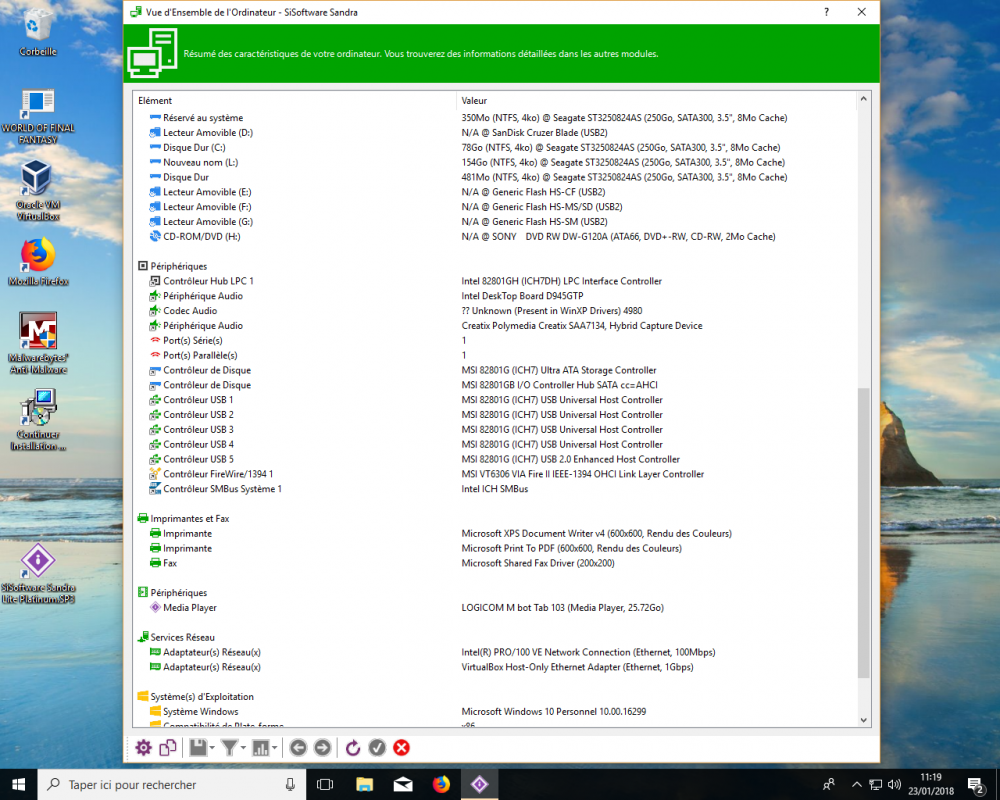Open the options gear in Sandra toolbar
The image size is (1000, 800).
tap(143, 747)
